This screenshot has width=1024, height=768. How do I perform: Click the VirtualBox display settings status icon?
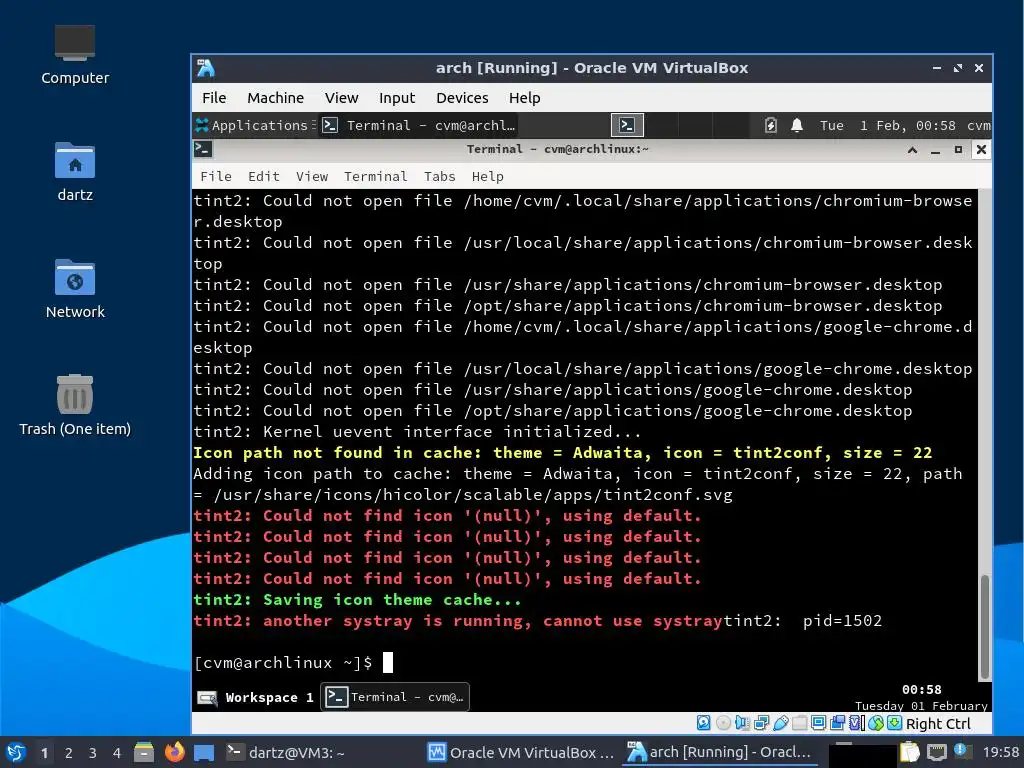pos(818,723)
